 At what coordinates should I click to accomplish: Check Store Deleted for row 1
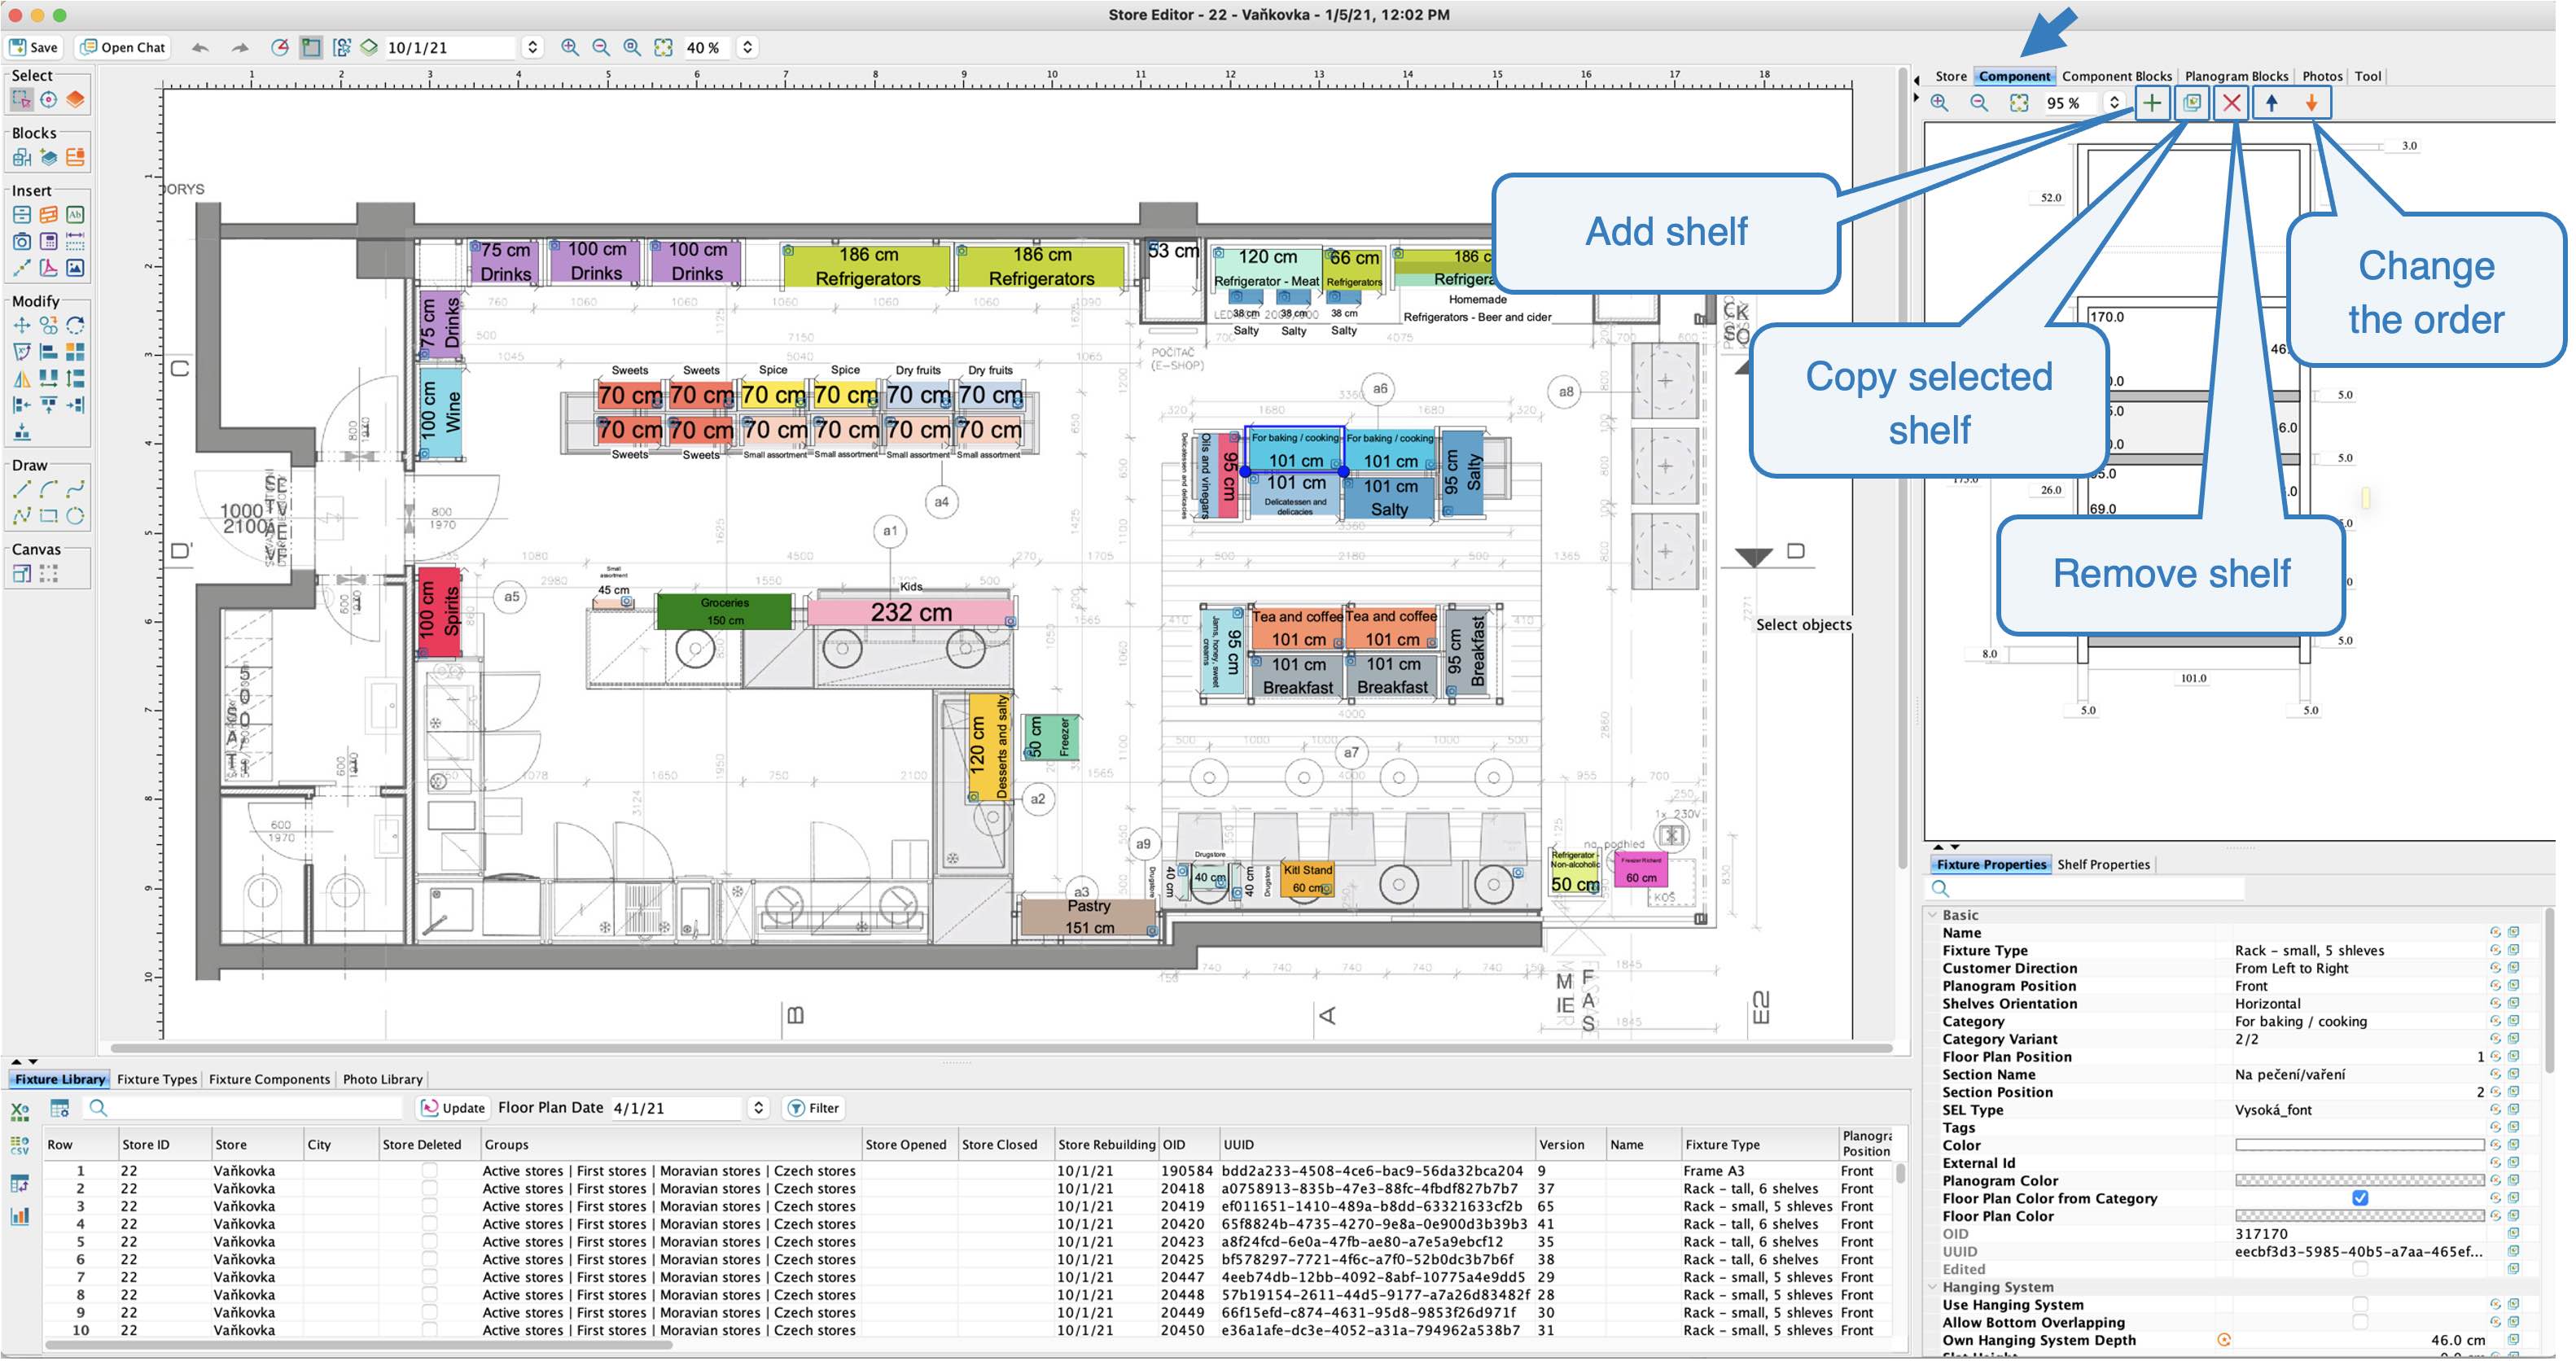click(x=429, y=1170)
